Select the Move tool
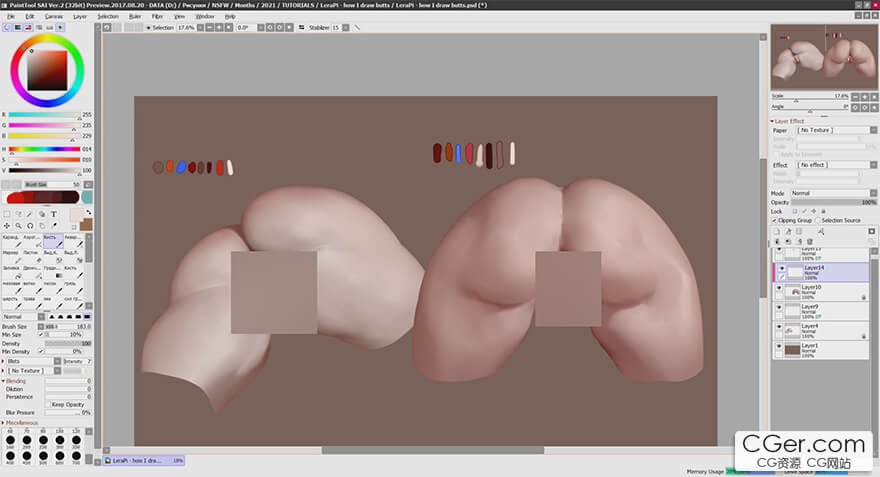 [x=7, y=226]
